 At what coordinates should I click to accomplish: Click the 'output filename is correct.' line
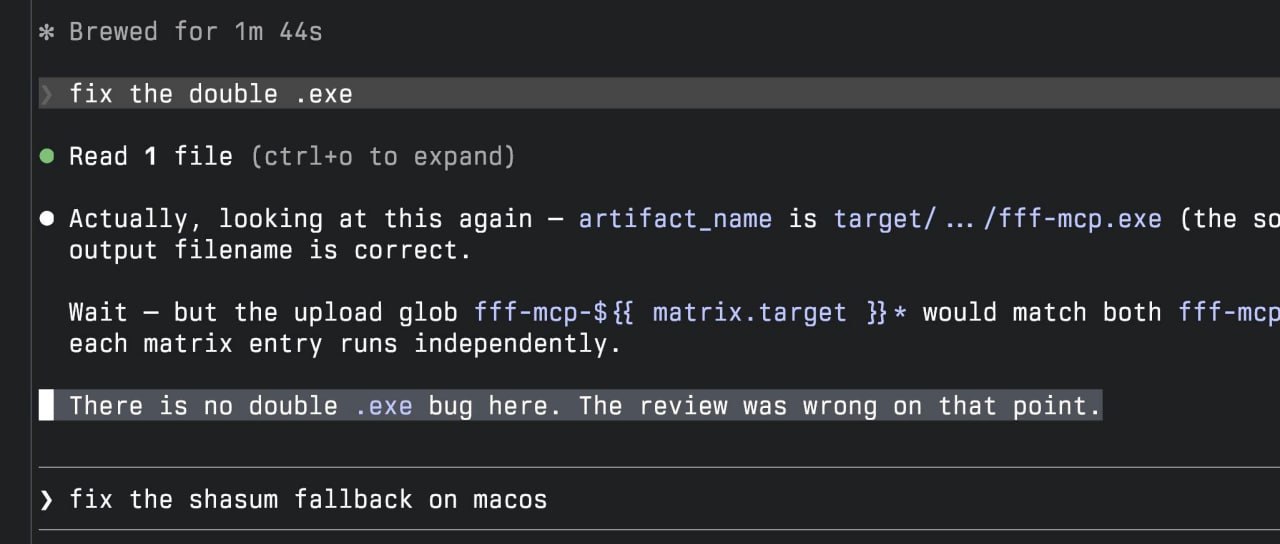coord(270,250)
